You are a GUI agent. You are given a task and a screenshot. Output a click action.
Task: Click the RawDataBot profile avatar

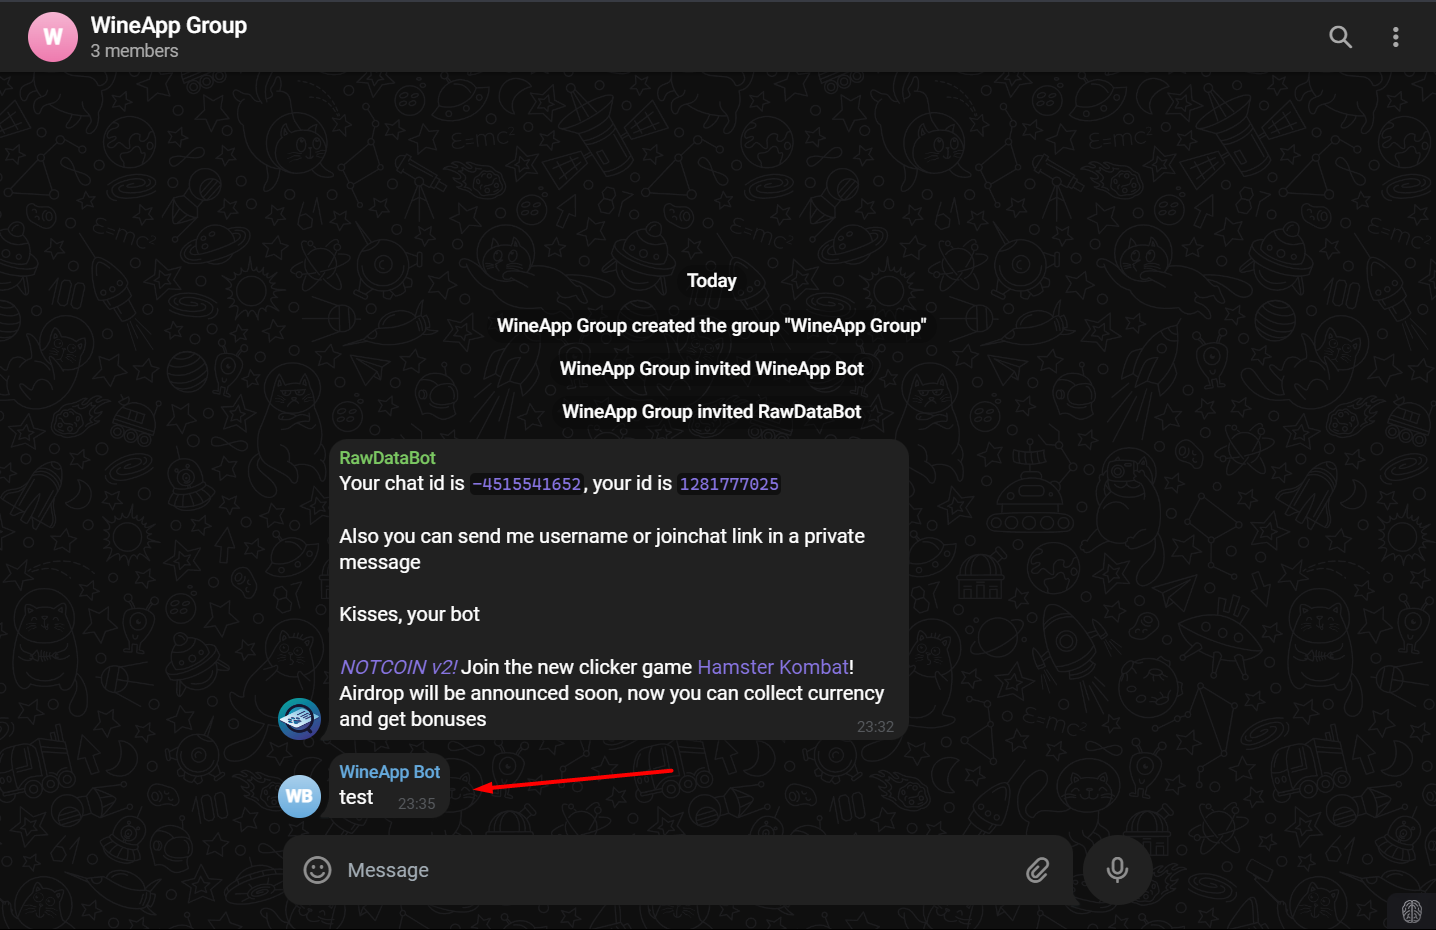pos(299,719)
